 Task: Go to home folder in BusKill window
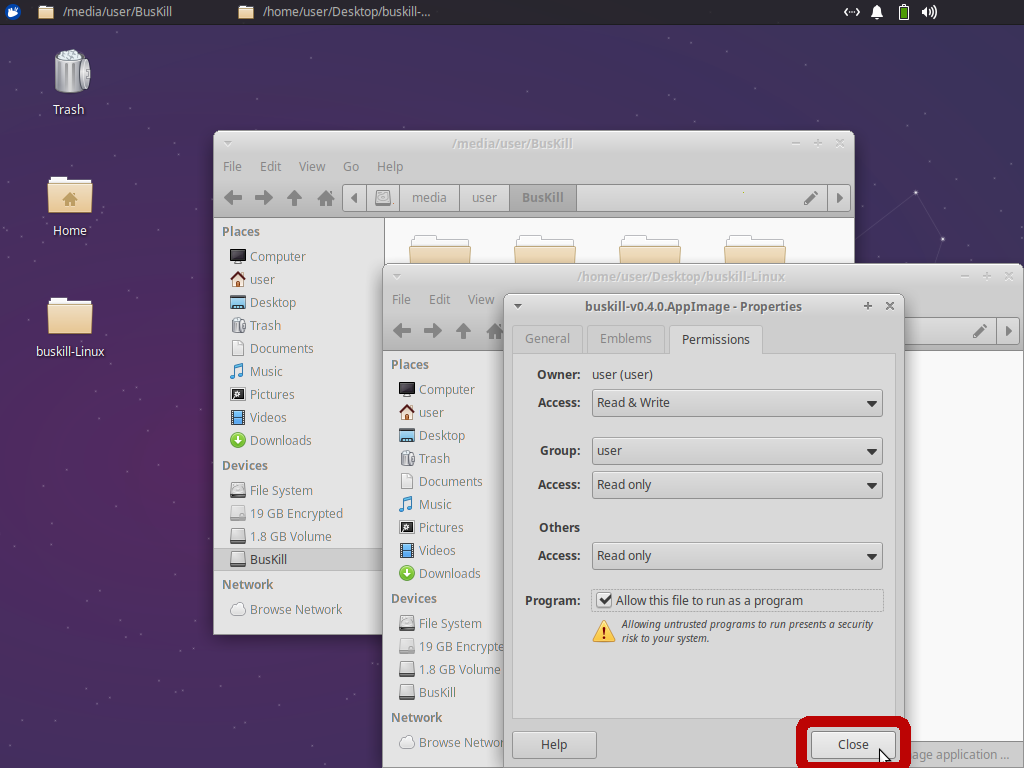tap(325, 197)
